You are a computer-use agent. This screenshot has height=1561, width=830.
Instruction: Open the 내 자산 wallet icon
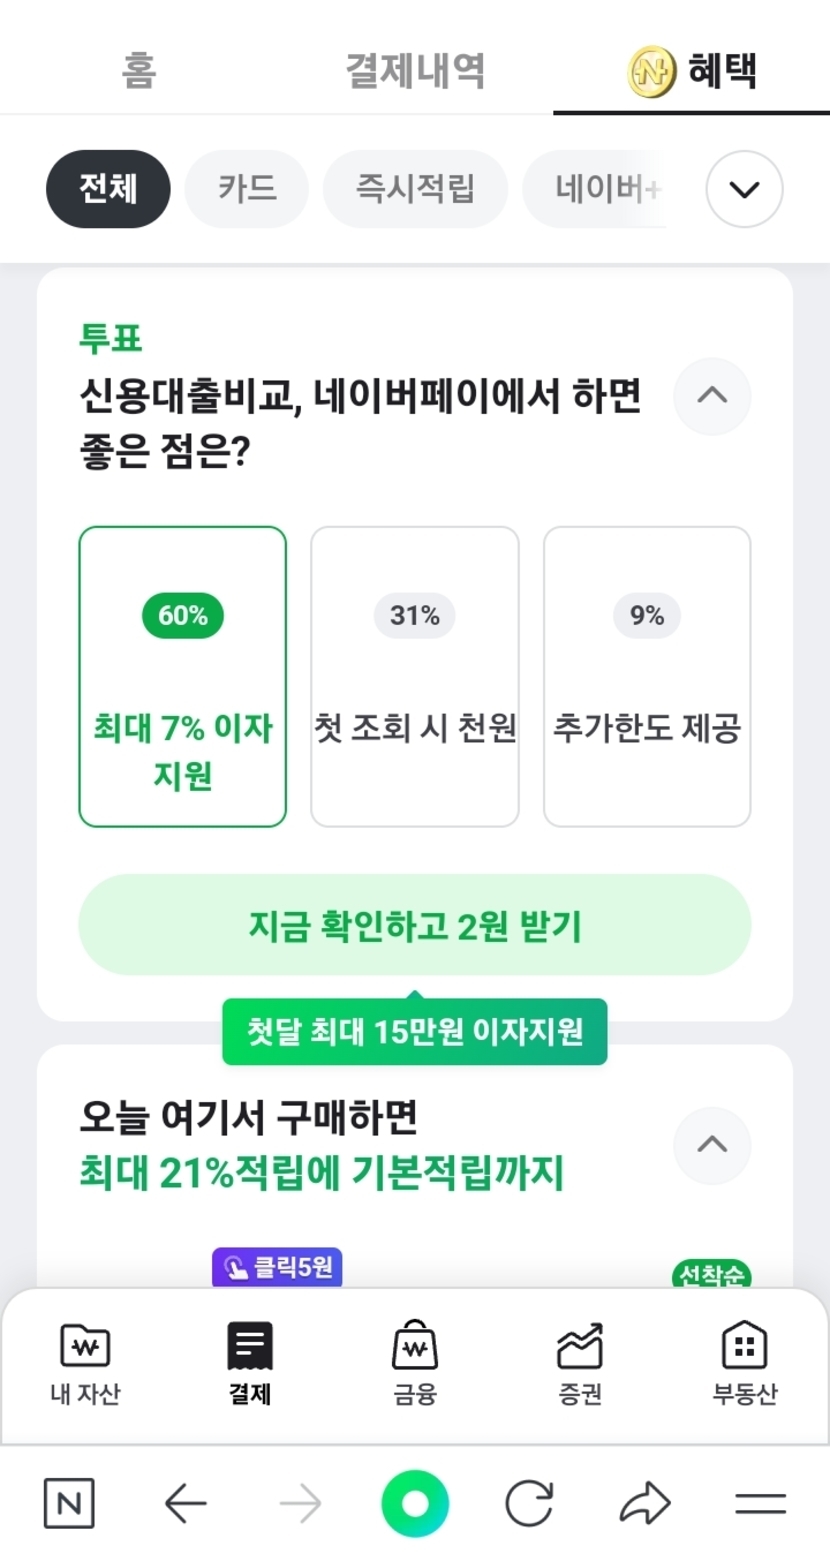tap(85, 1346)
